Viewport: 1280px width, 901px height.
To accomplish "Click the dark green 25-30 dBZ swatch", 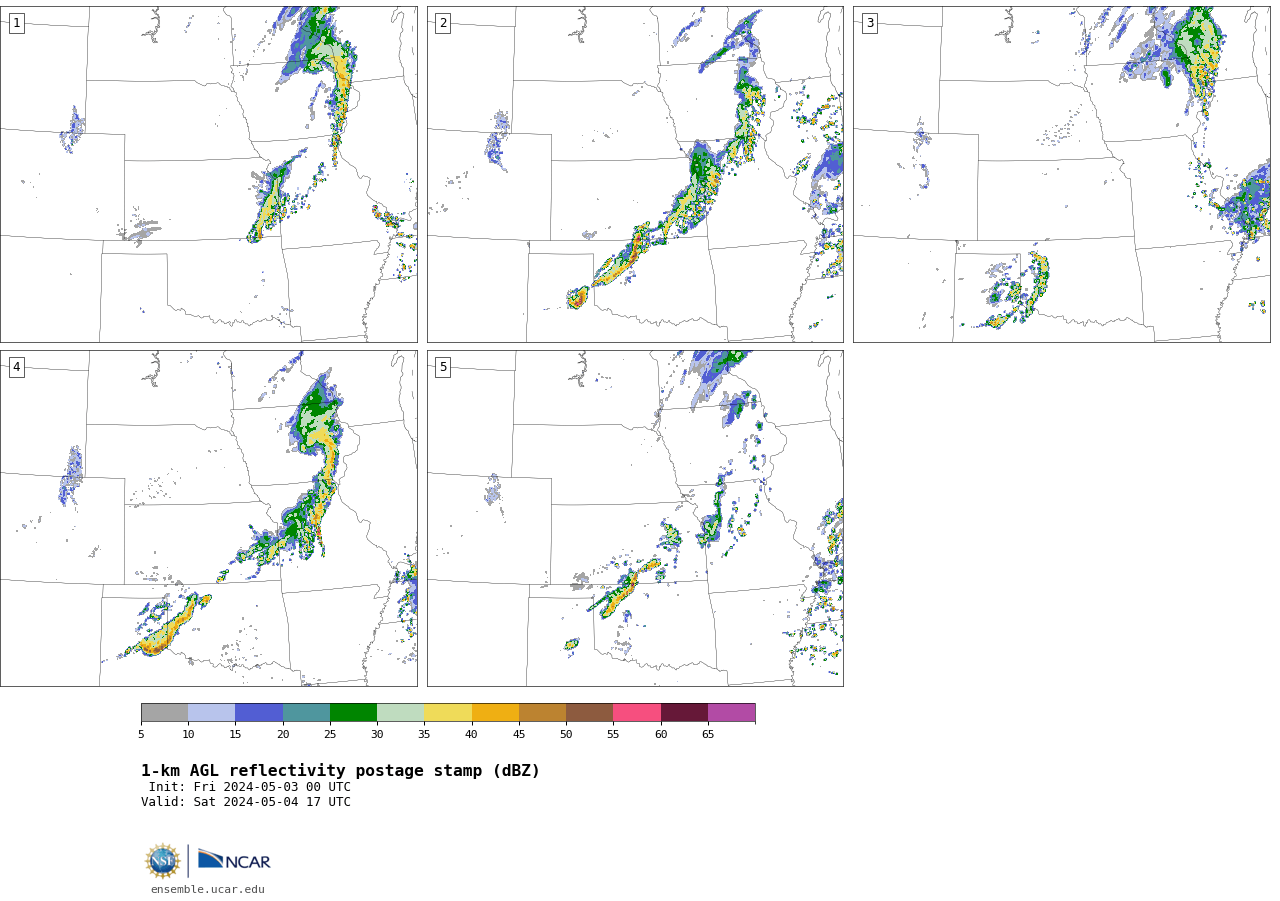I will [x=353, y=713].
